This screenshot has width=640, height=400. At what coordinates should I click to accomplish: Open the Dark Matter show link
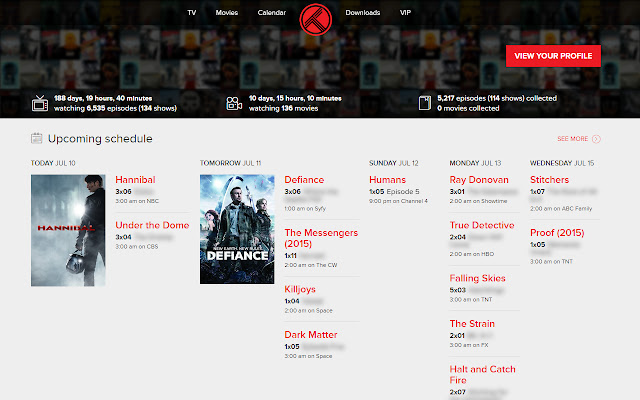point(311,335)
